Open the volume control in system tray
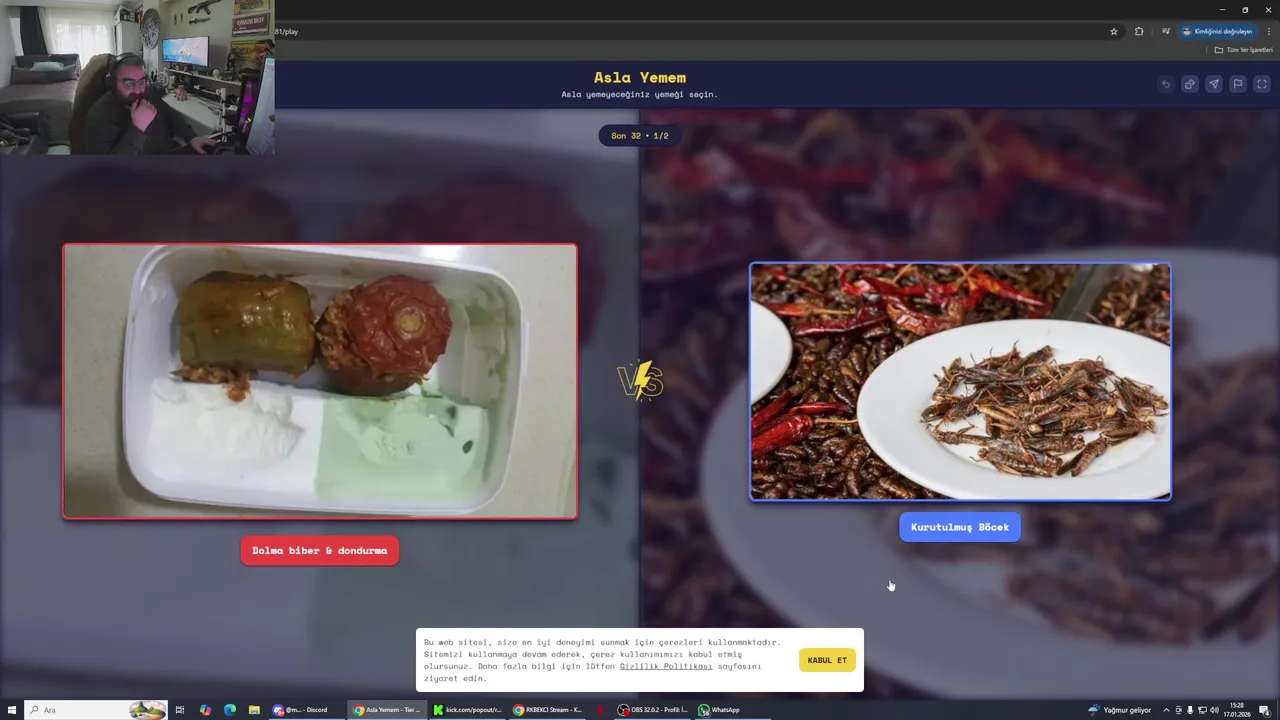The image size is (1280, 720). pyautogui.click(x=1214, y=710)
